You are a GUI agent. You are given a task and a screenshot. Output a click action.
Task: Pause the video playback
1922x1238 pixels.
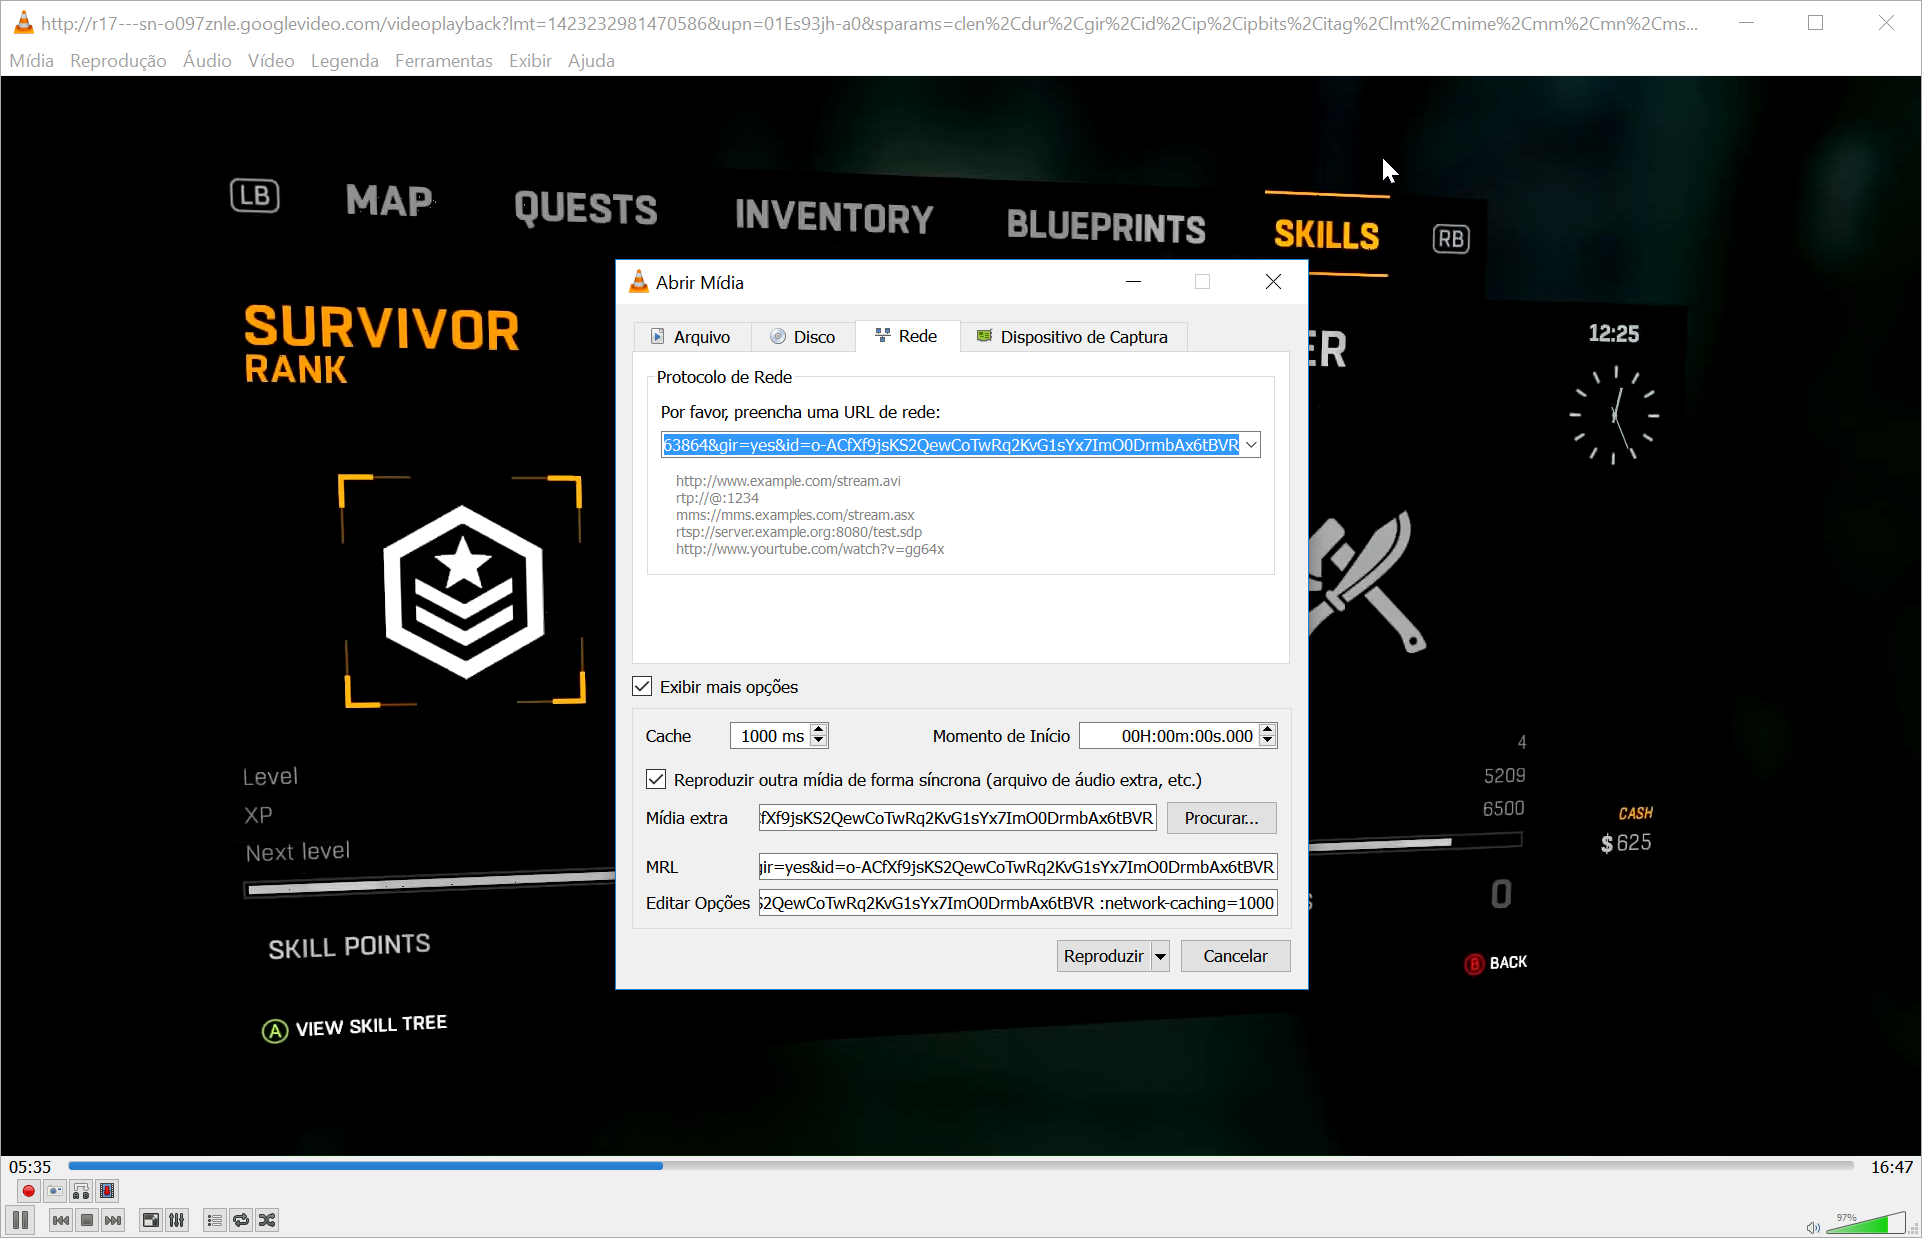tap(21, 1220)
